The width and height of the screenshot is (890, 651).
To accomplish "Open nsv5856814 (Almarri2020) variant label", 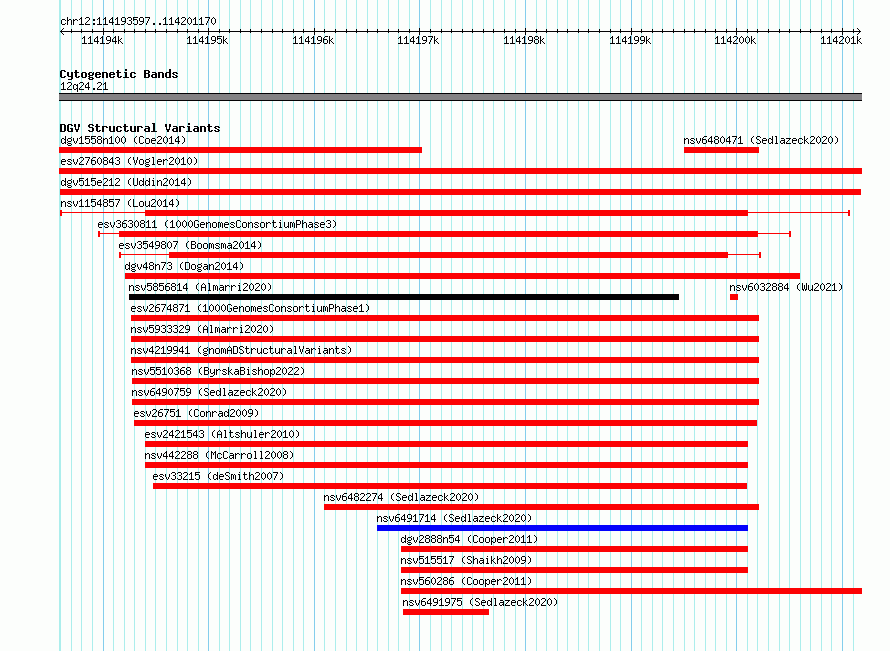I will pos(200,287).
